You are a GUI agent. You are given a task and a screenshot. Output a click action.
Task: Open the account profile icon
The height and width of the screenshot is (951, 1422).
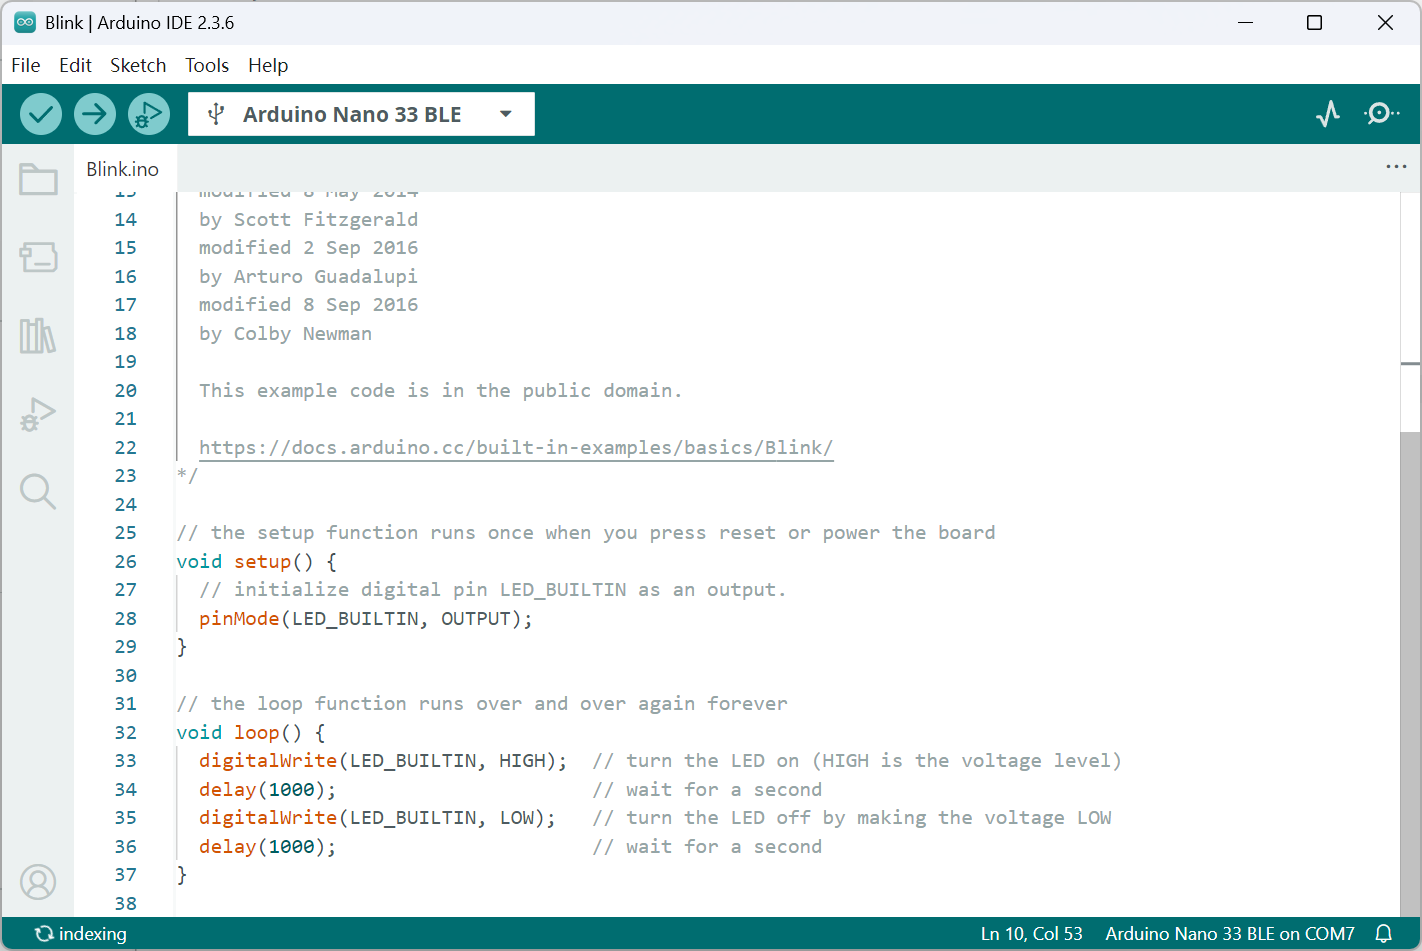coord(38,882)
